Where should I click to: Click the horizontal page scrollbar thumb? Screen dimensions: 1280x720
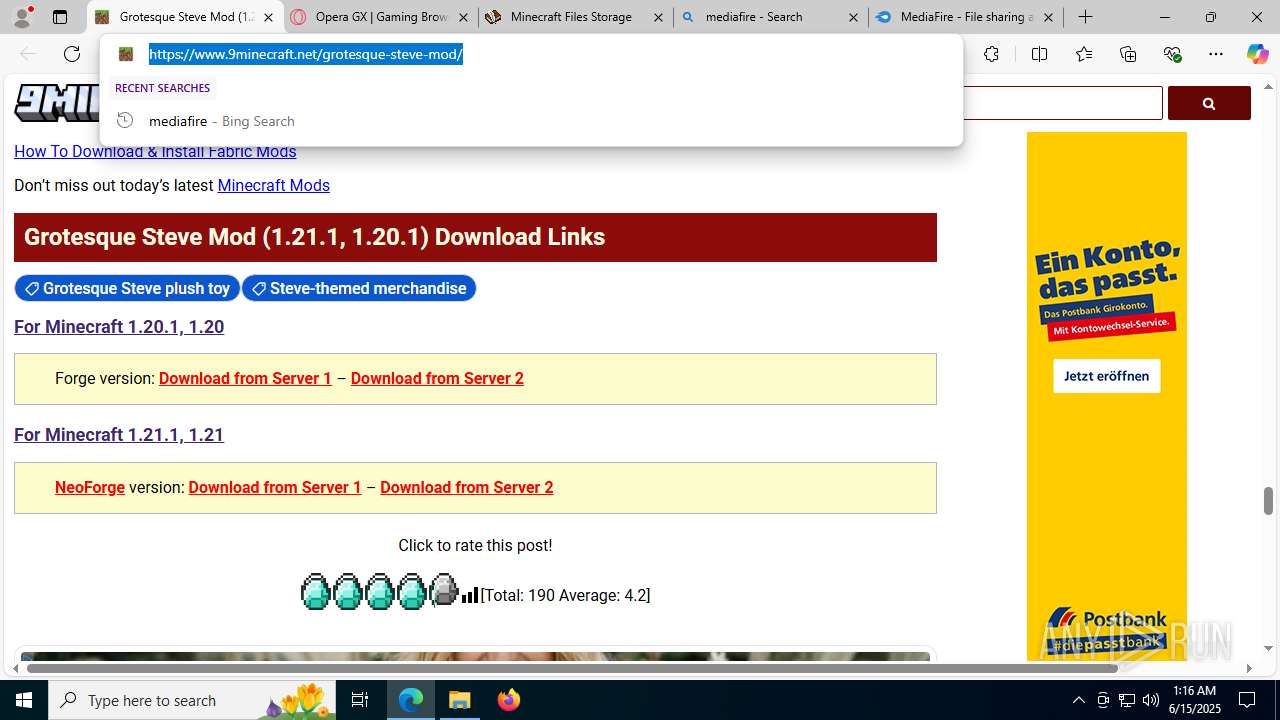(572, 668)
